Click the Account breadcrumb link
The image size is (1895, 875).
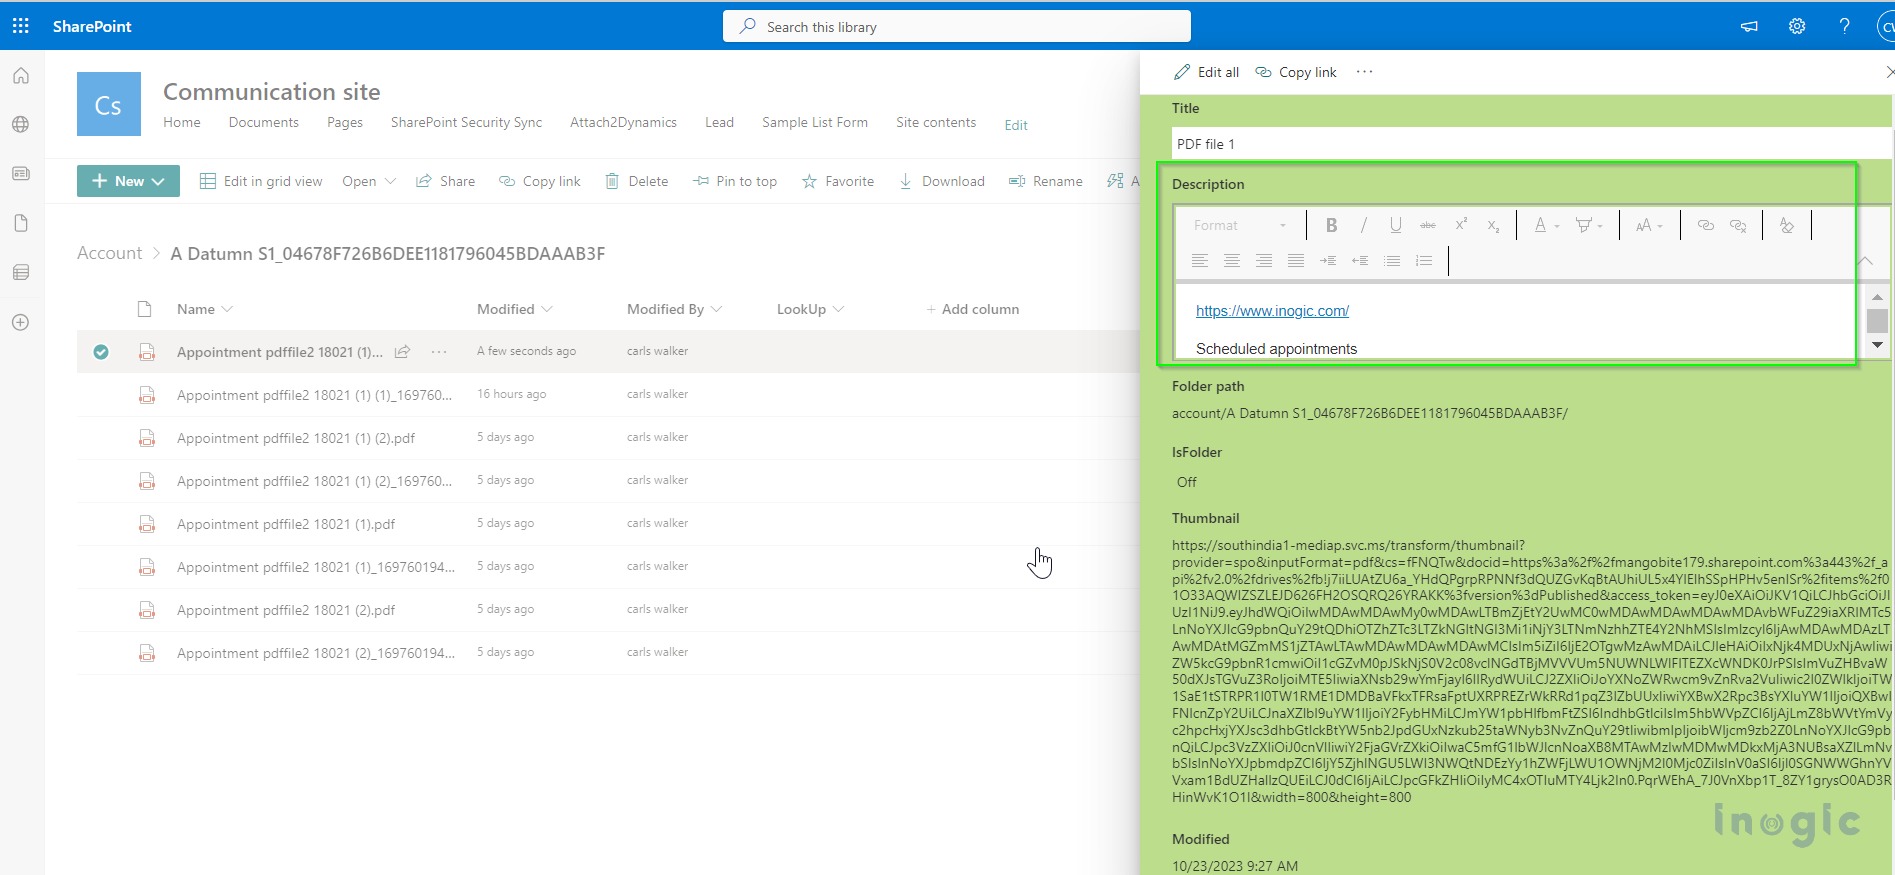pyautogui.click(x=110, y=253)
